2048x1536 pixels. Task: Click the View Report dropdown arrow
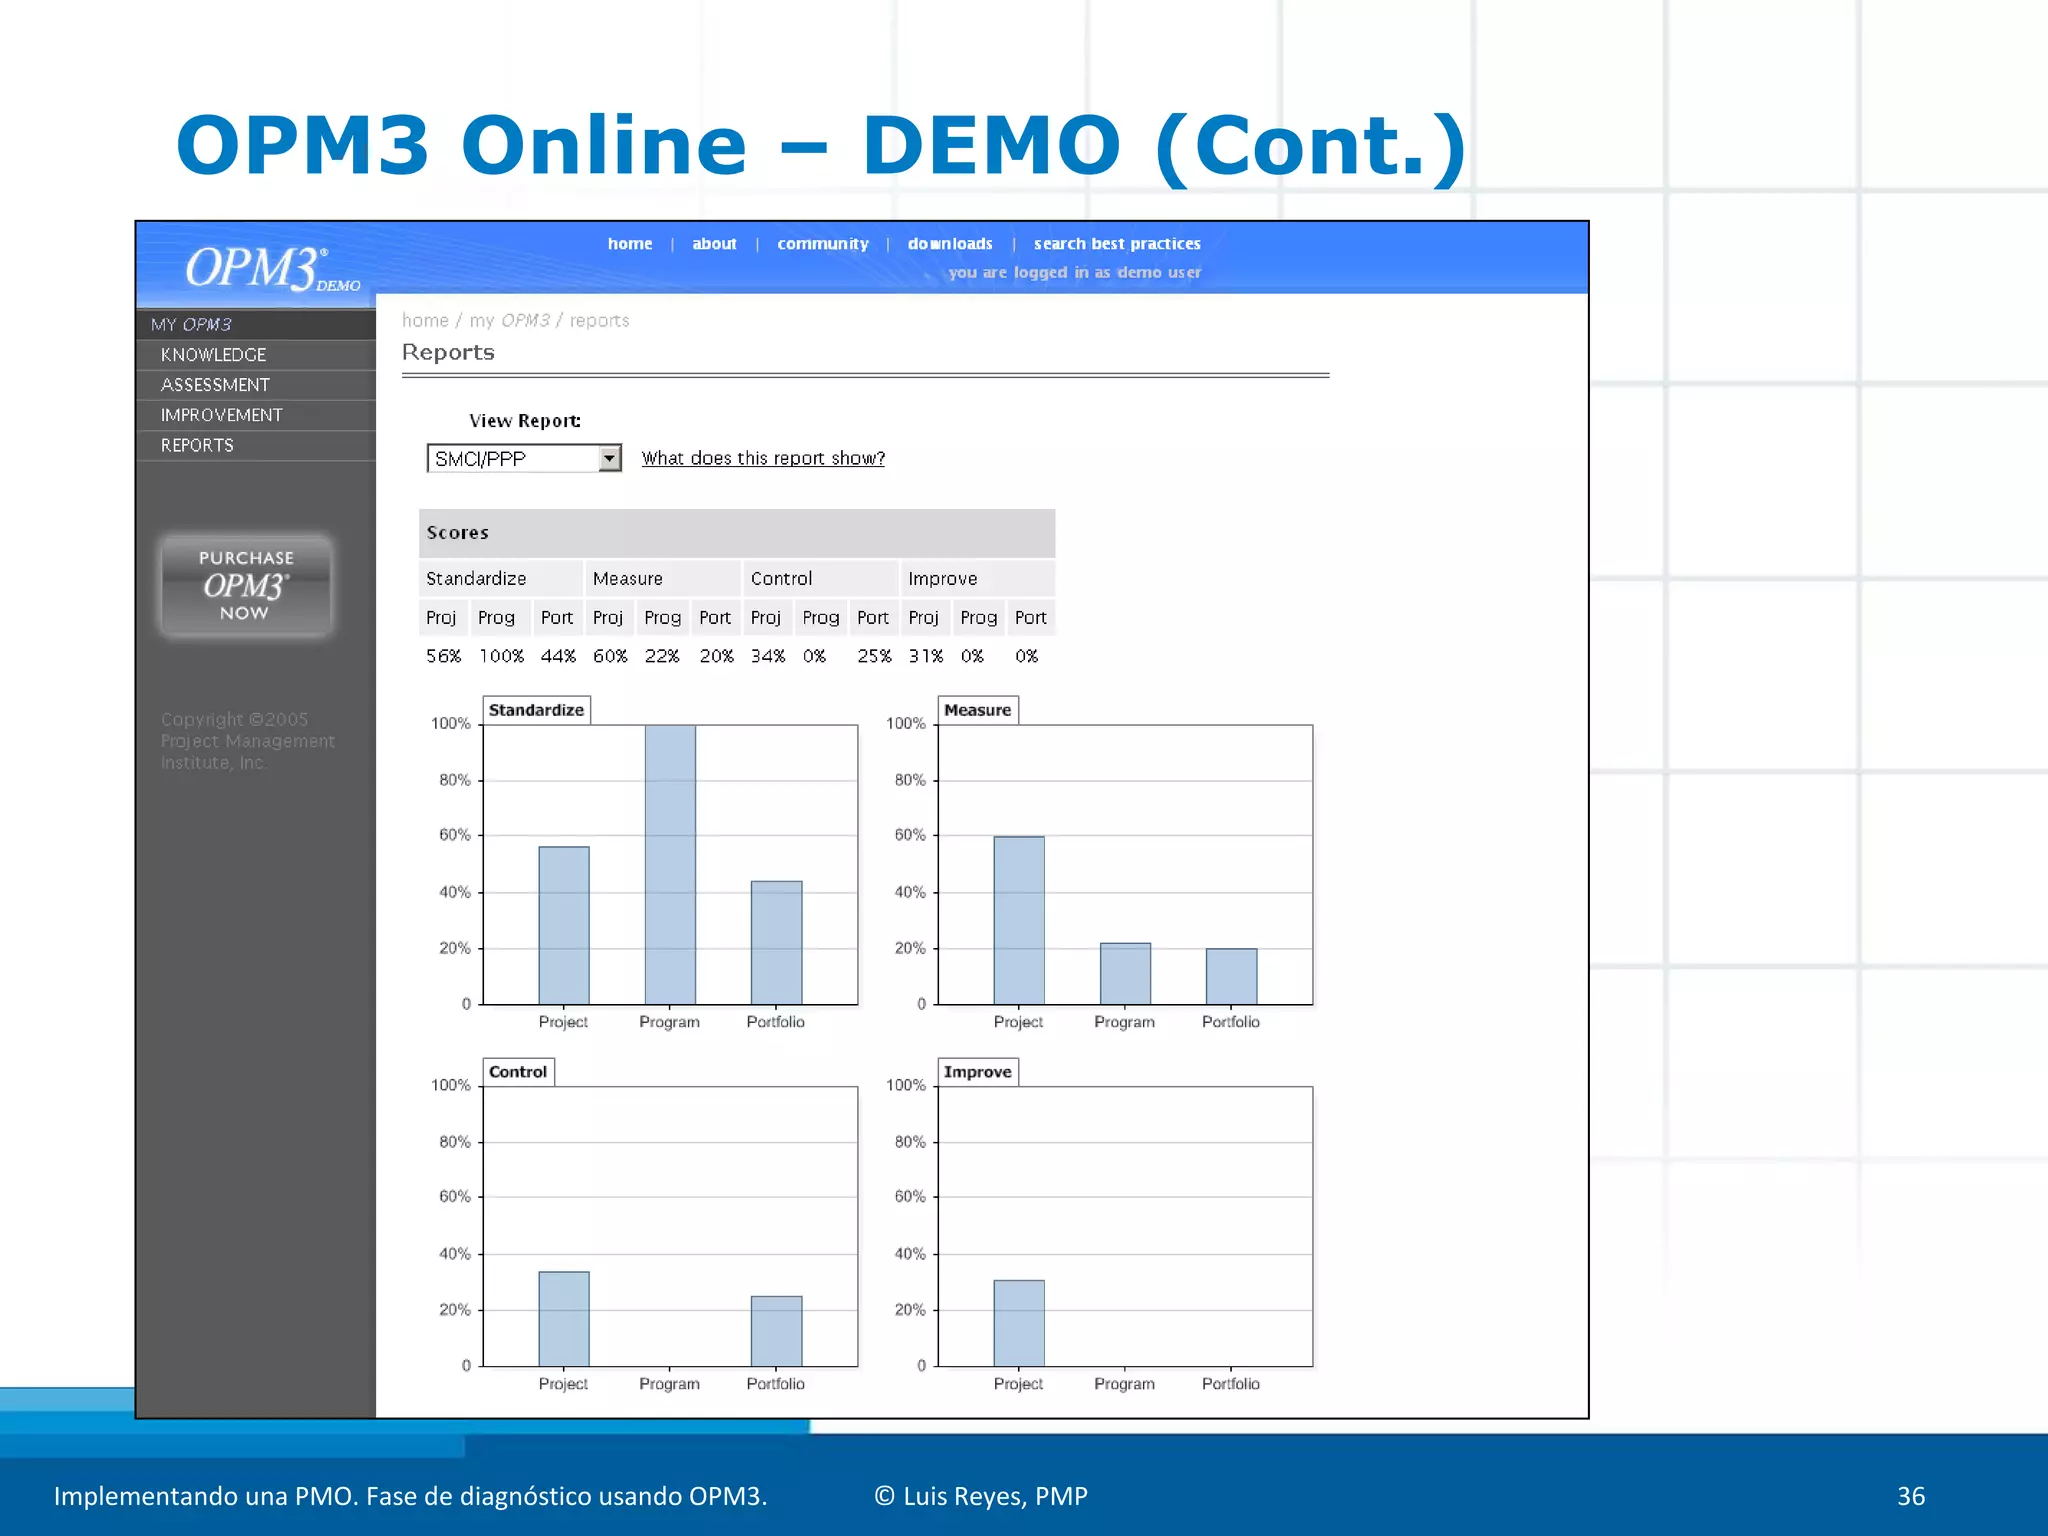(609, 458)
